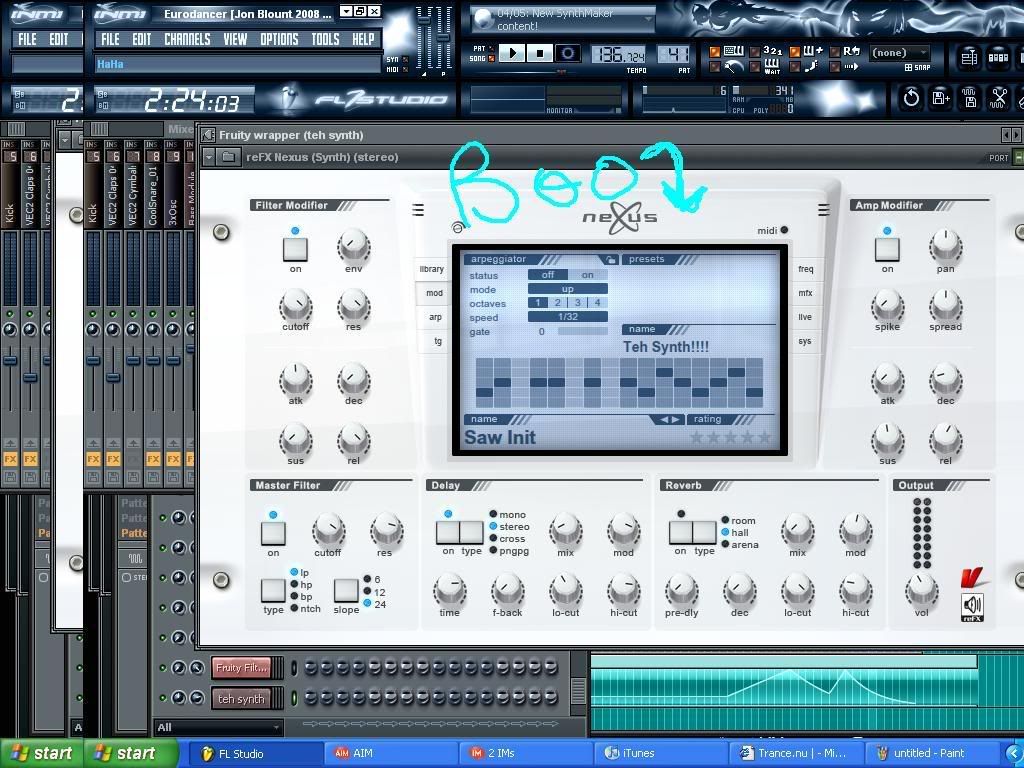Click the Delay type selector button
The width and height of the screenshot is (1024, 768).
(x=472, y=532)
